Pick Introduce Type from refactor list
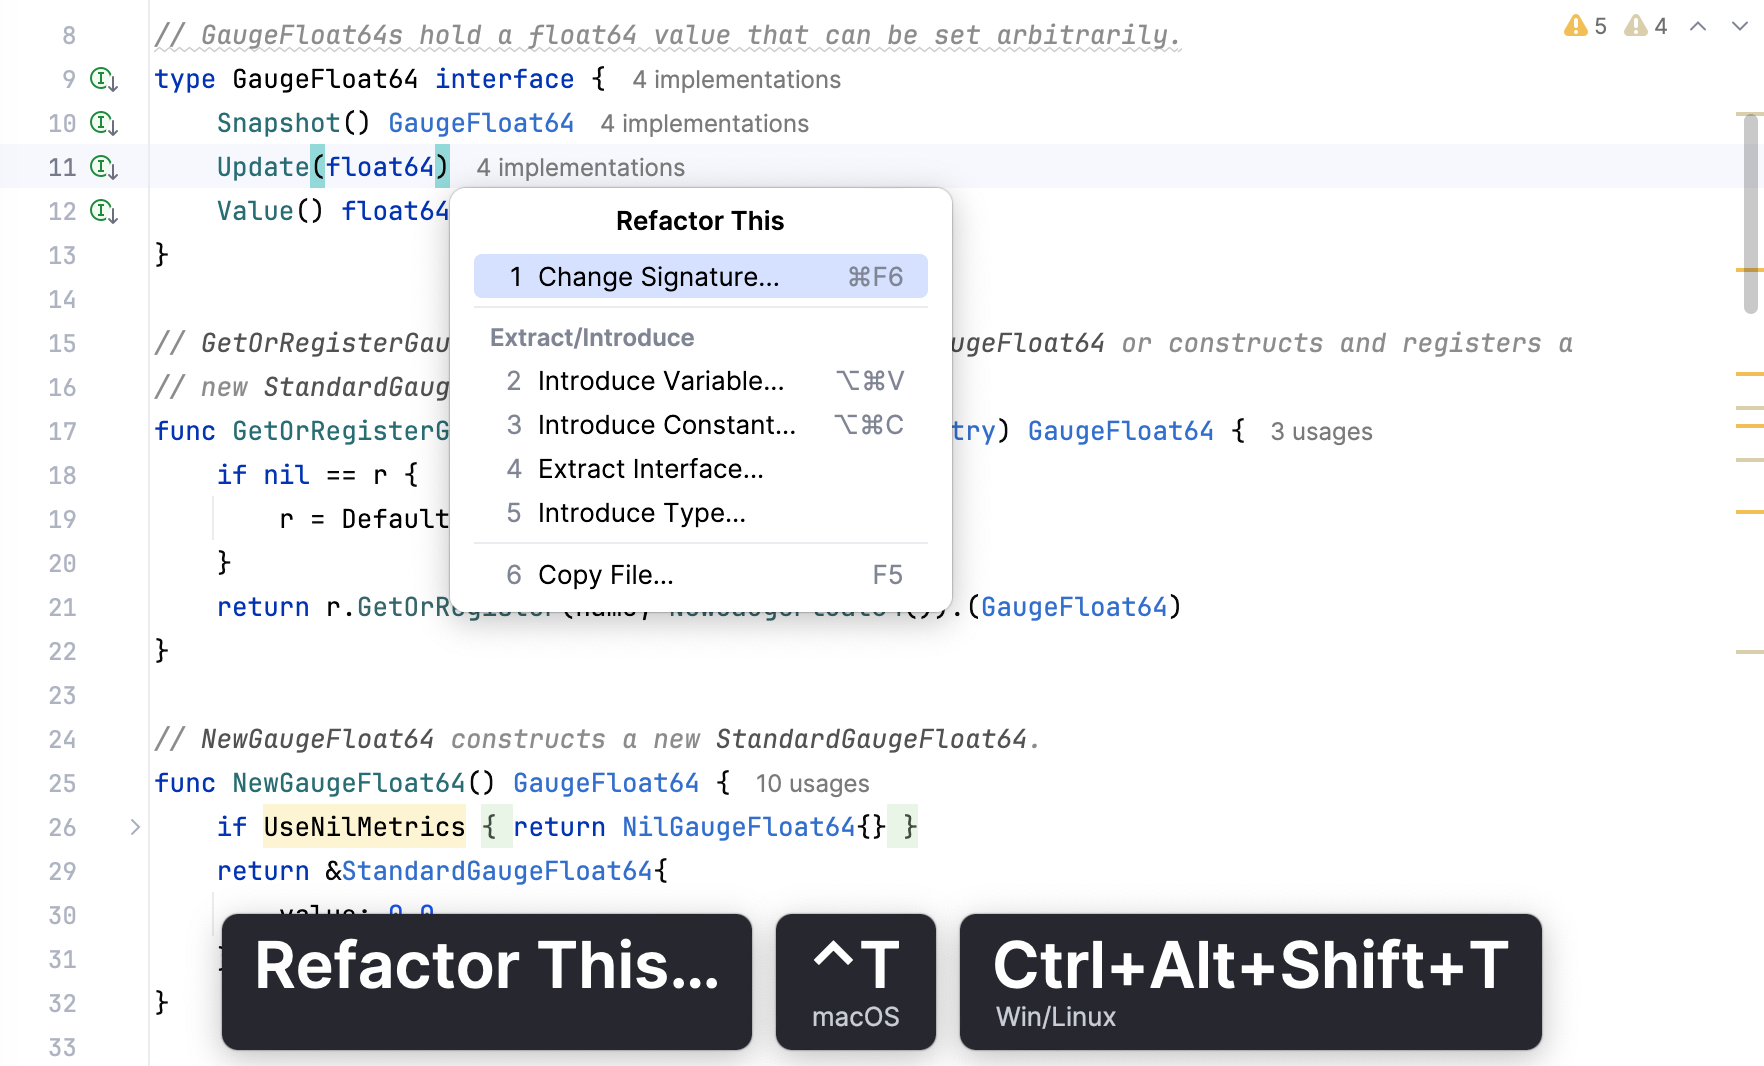This screenshot has width=1764, height=1066. coord(641,513)
